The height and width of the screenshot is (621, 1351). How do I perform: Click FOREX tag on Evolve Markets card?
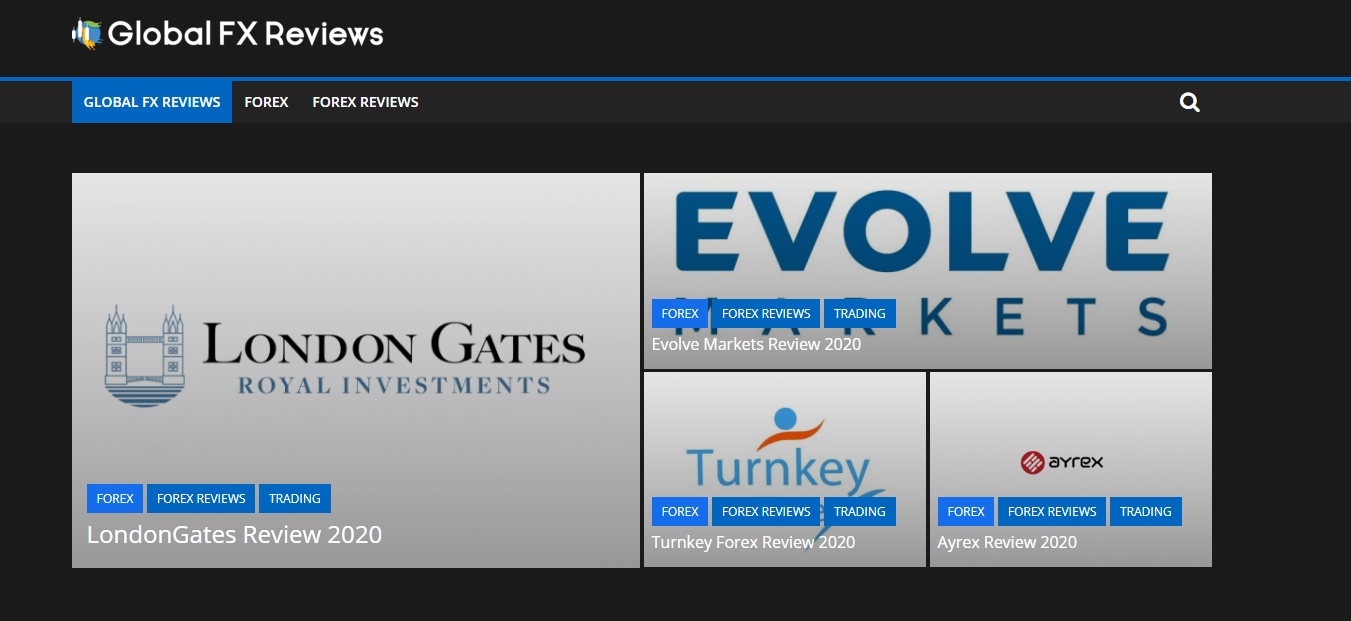[x=680, y=313]
